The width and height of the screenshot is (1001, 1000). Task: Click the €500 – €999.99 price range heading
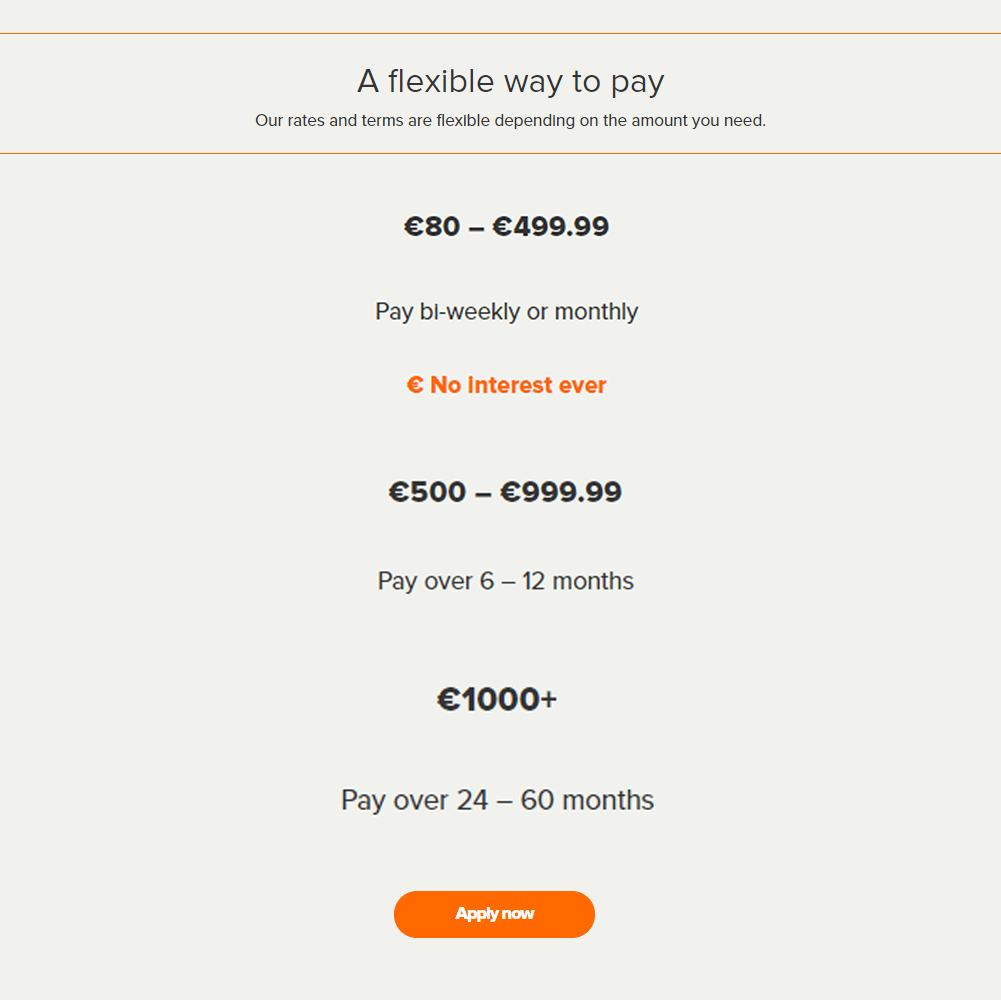505,492
